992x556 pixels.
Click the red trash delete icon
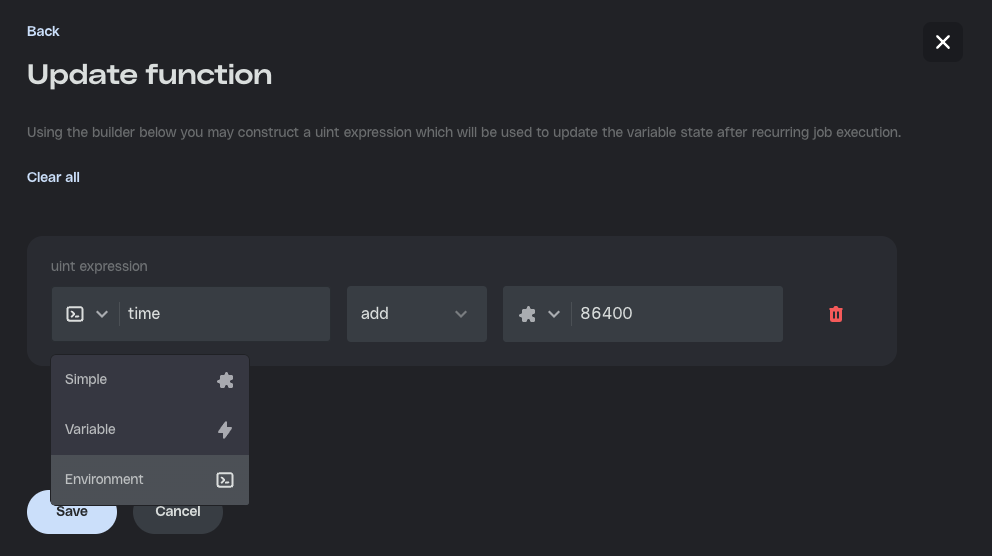pos(836,314)
